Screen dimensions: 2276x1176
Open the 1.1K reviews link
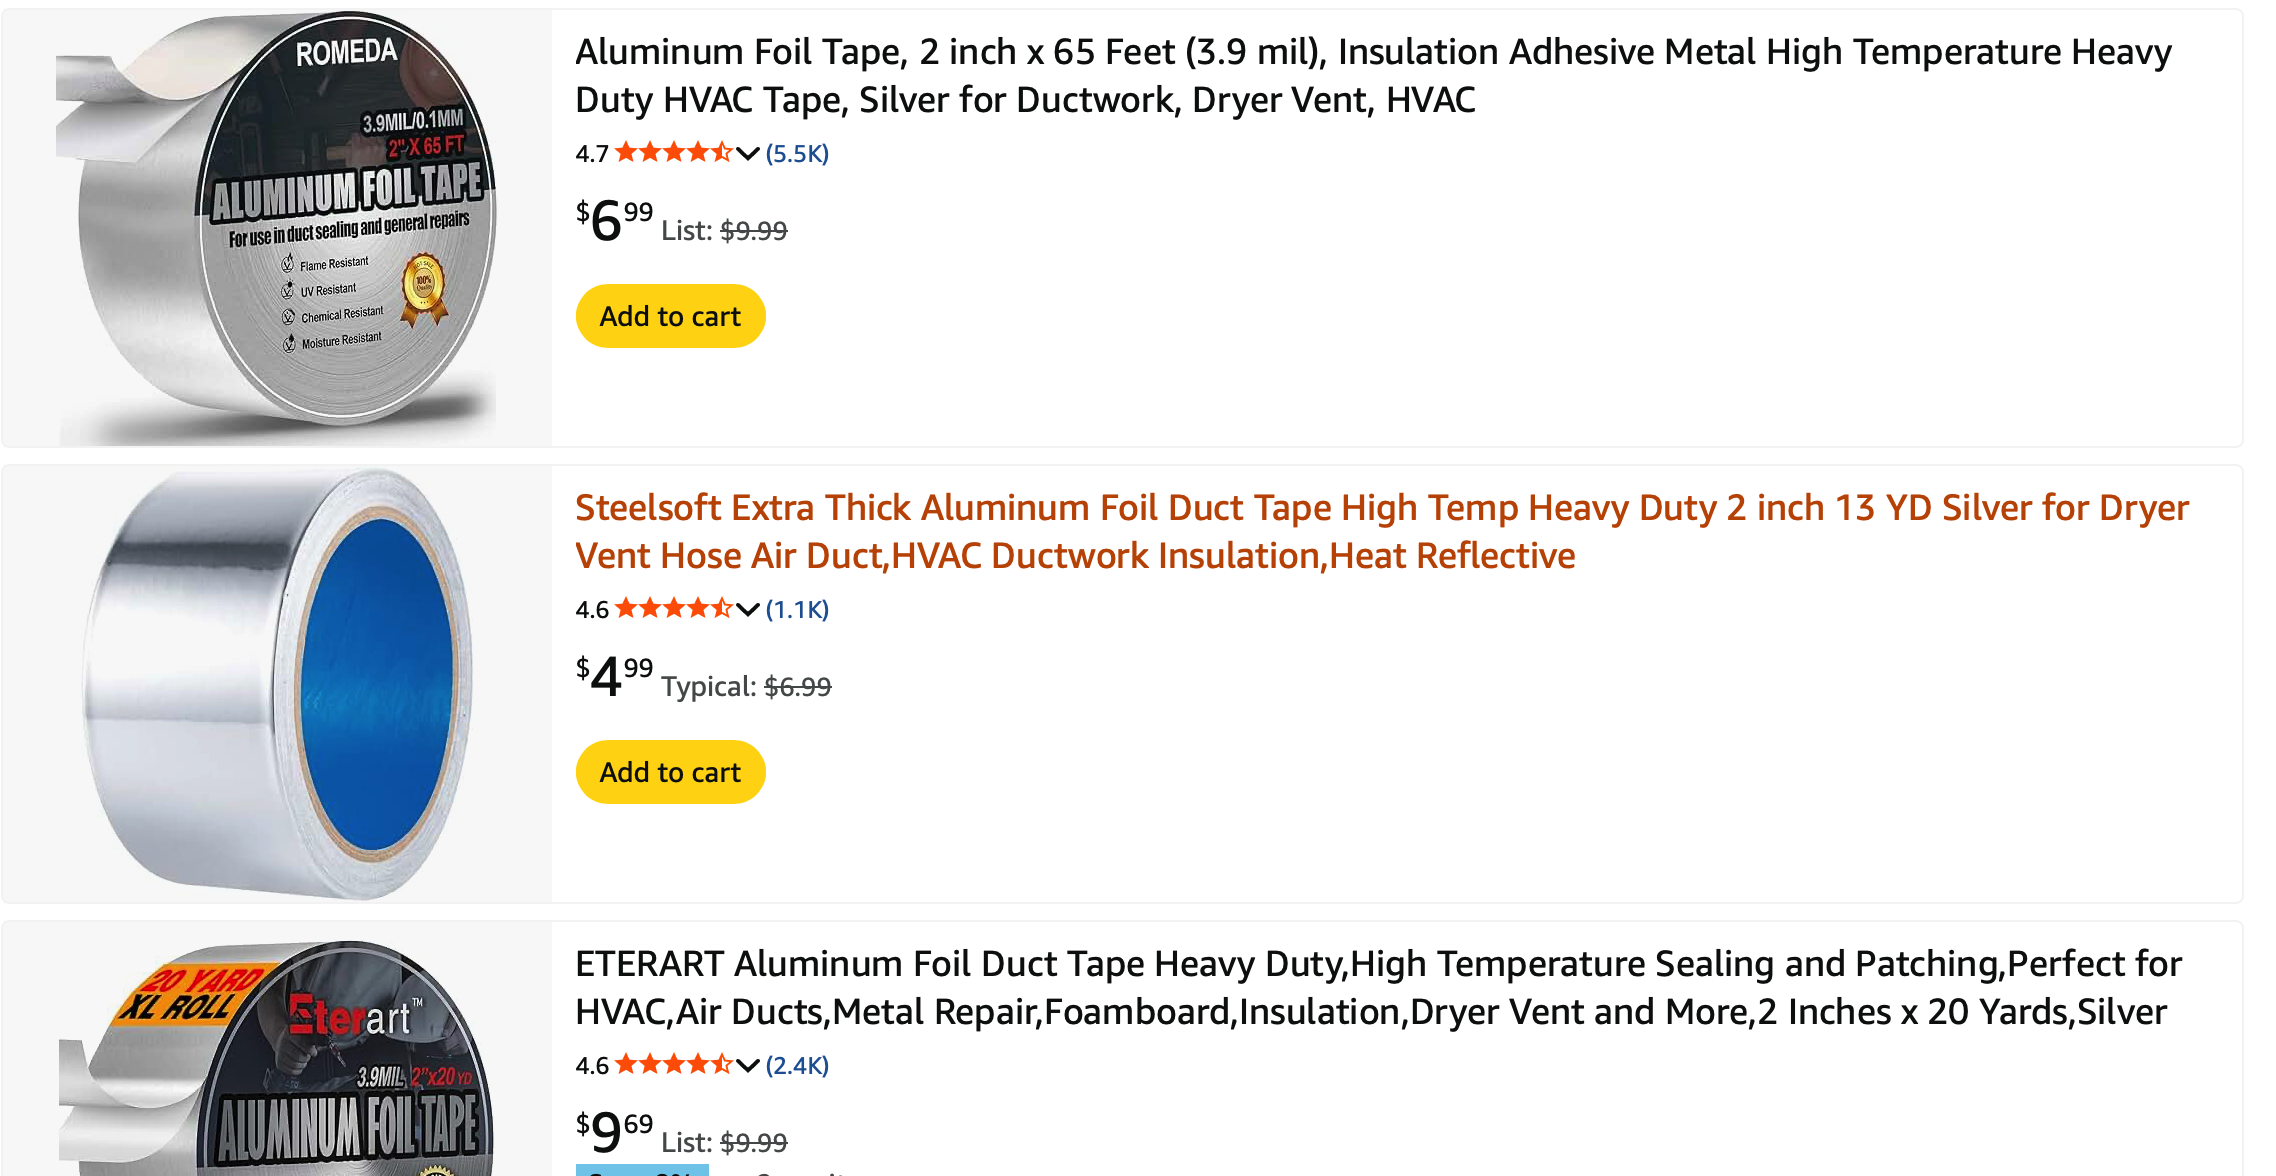pyautogui.click(x=797, y=610)
